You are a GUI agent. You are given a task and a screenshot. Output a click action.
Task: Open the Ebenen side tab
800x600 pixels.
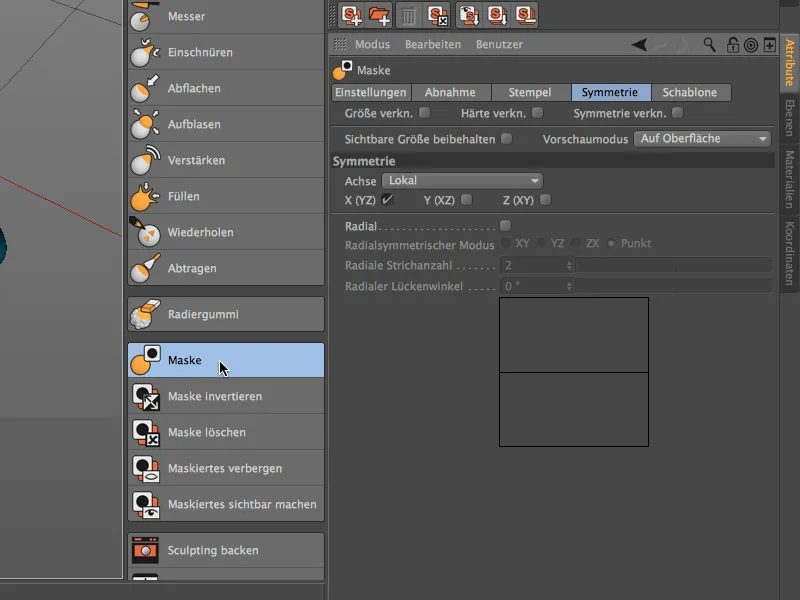click(789, 118)
